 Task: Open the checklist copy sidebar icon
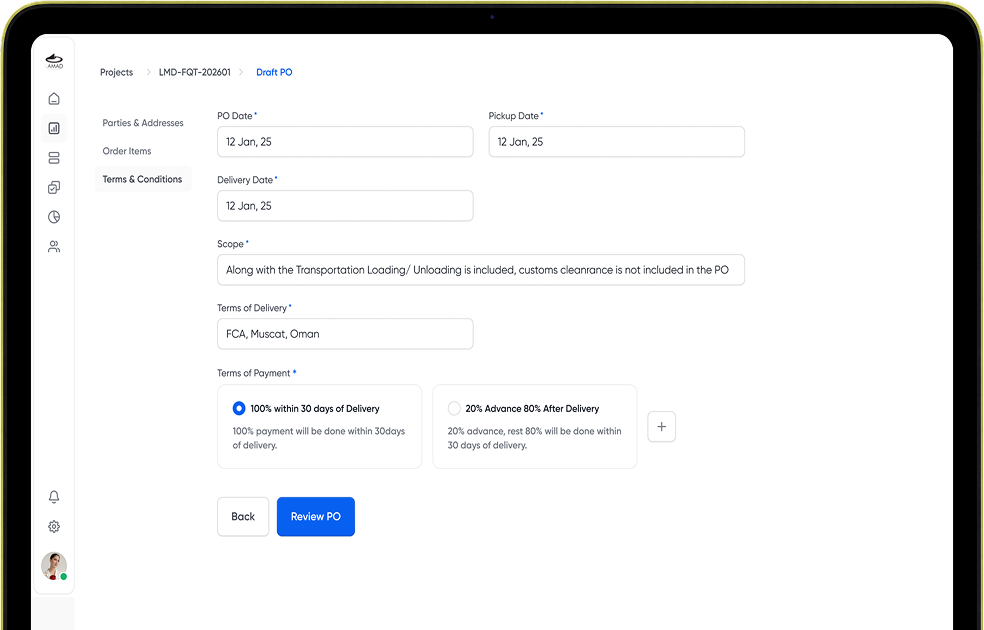(54, 187)
